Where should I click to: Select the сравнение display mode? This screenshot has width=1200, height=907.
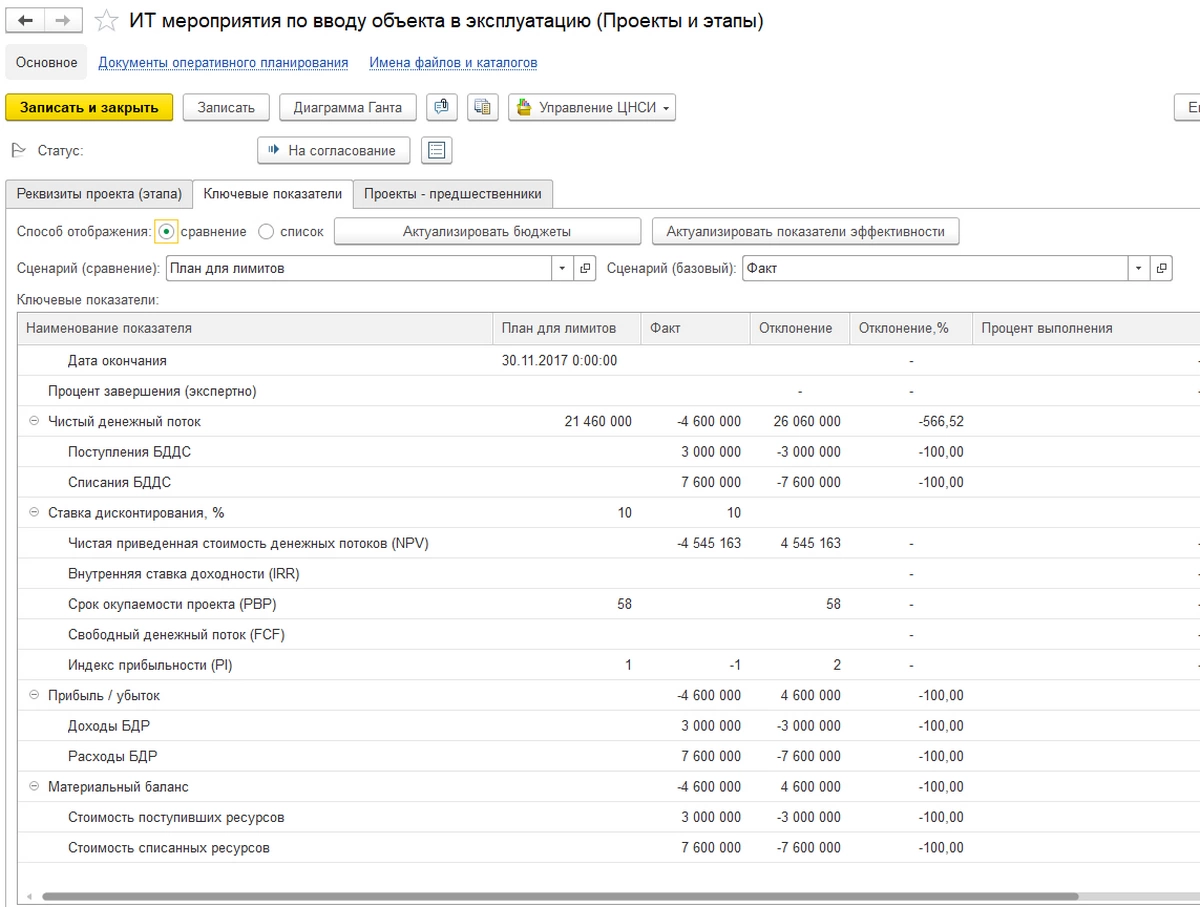tap(167, 231)
